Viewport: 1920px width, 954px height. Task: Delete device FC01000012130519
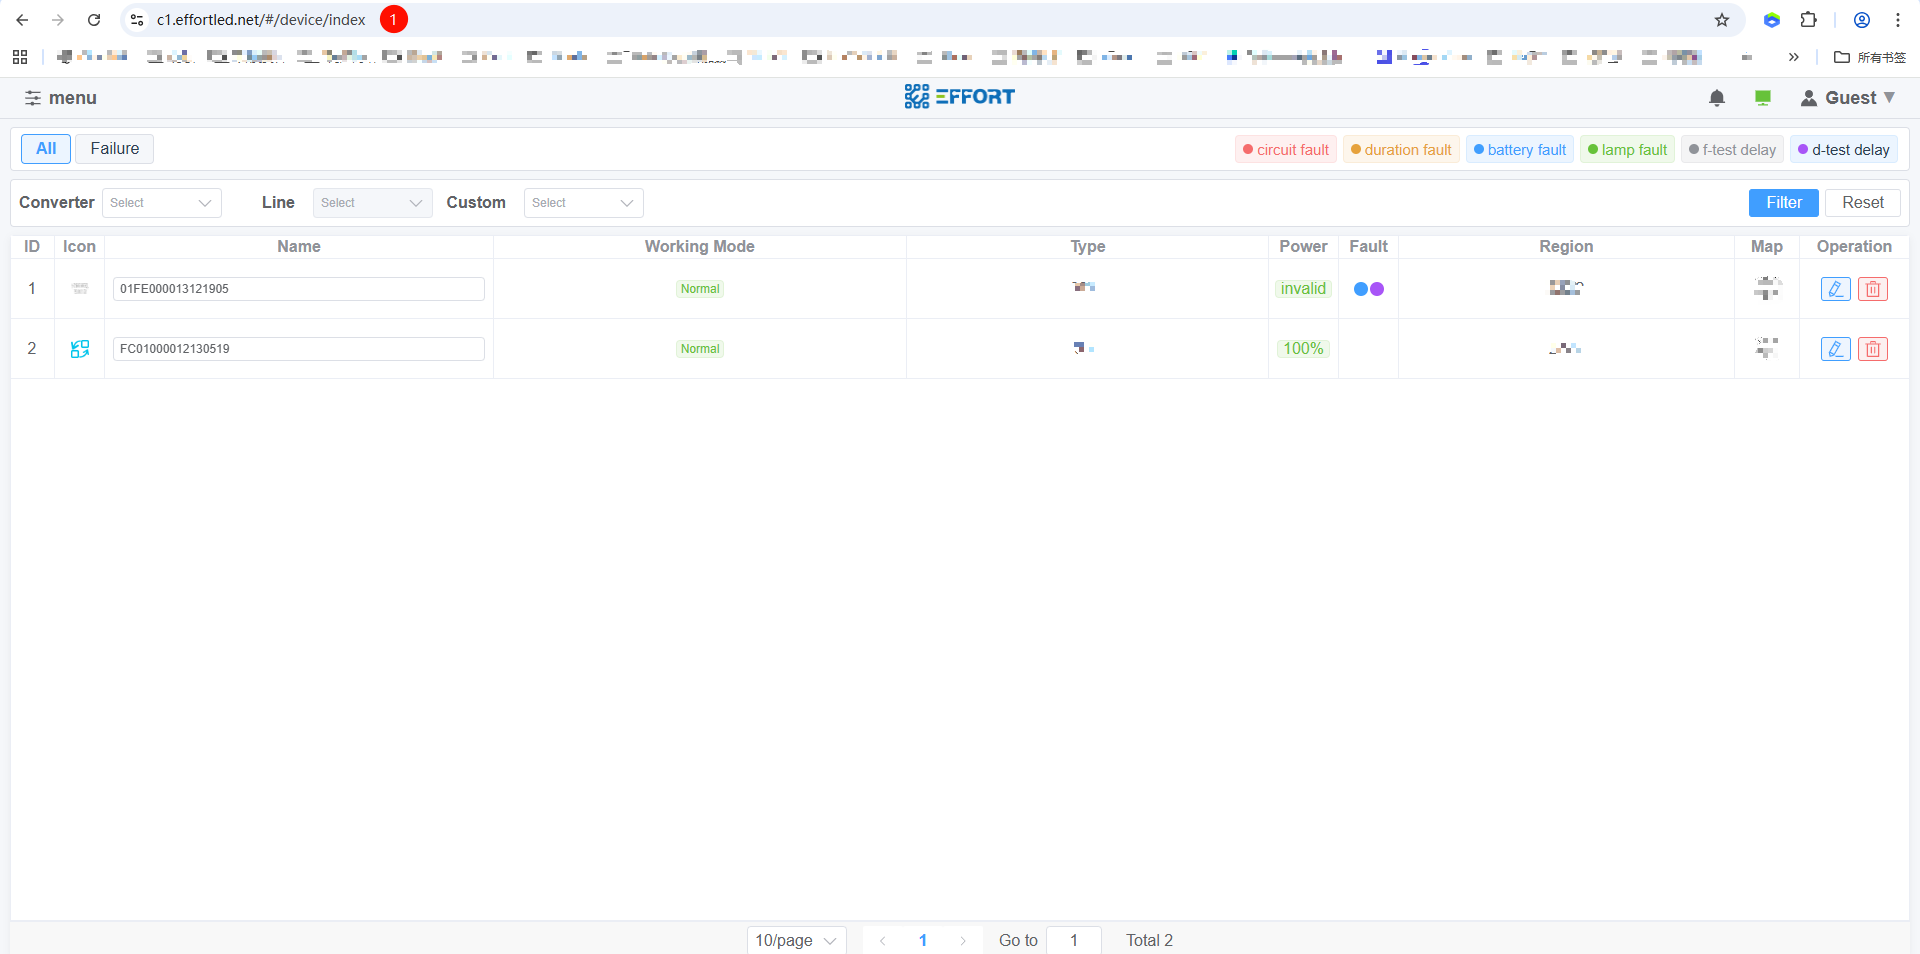(1872, 349)
